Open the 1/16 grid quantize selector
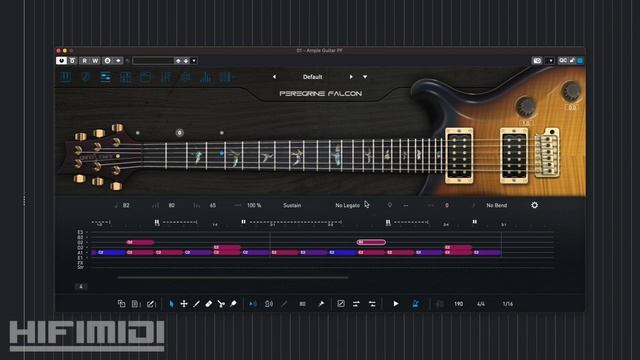640x360 pixels. click(x=508, y=304)
